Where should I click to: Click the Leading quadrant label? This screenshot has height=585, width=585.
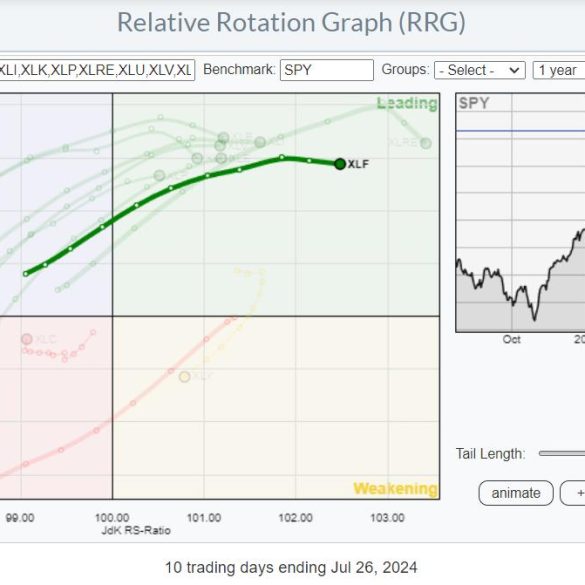[407, 103]
